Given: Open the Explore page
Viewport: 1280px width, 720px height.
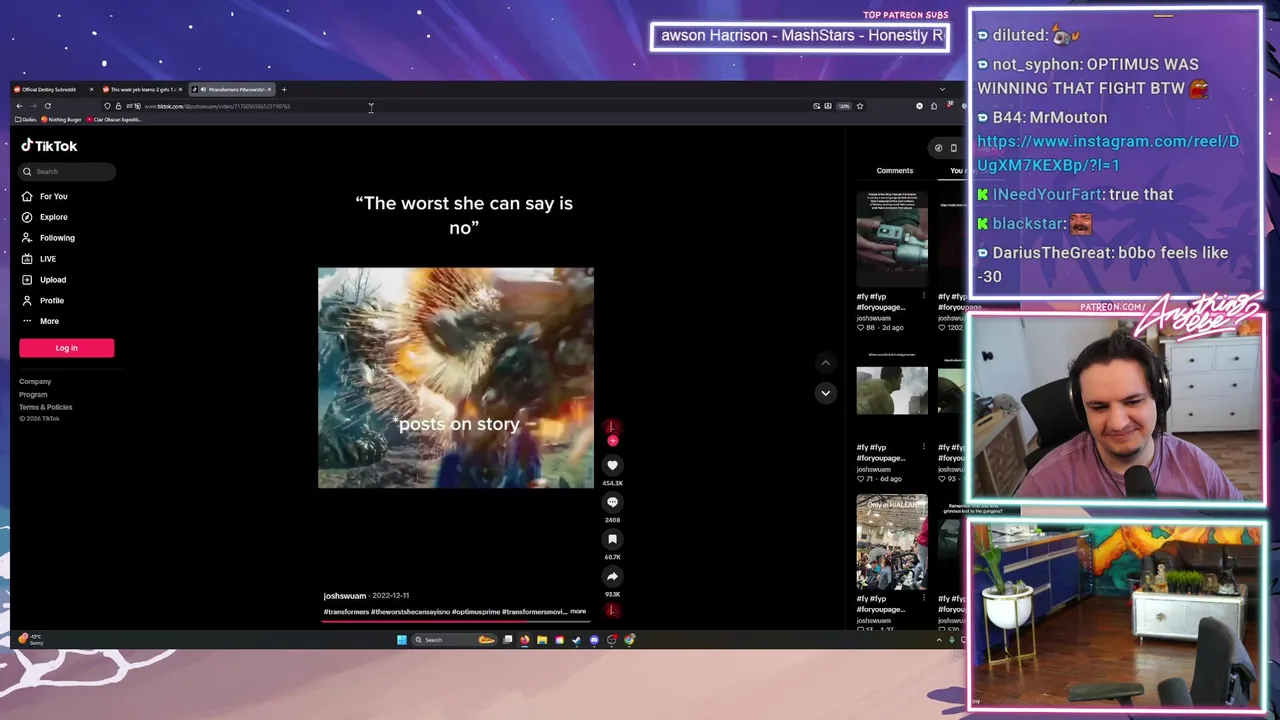Looking at the screenshot, I should pyautogui.click(x=45, y=217).
